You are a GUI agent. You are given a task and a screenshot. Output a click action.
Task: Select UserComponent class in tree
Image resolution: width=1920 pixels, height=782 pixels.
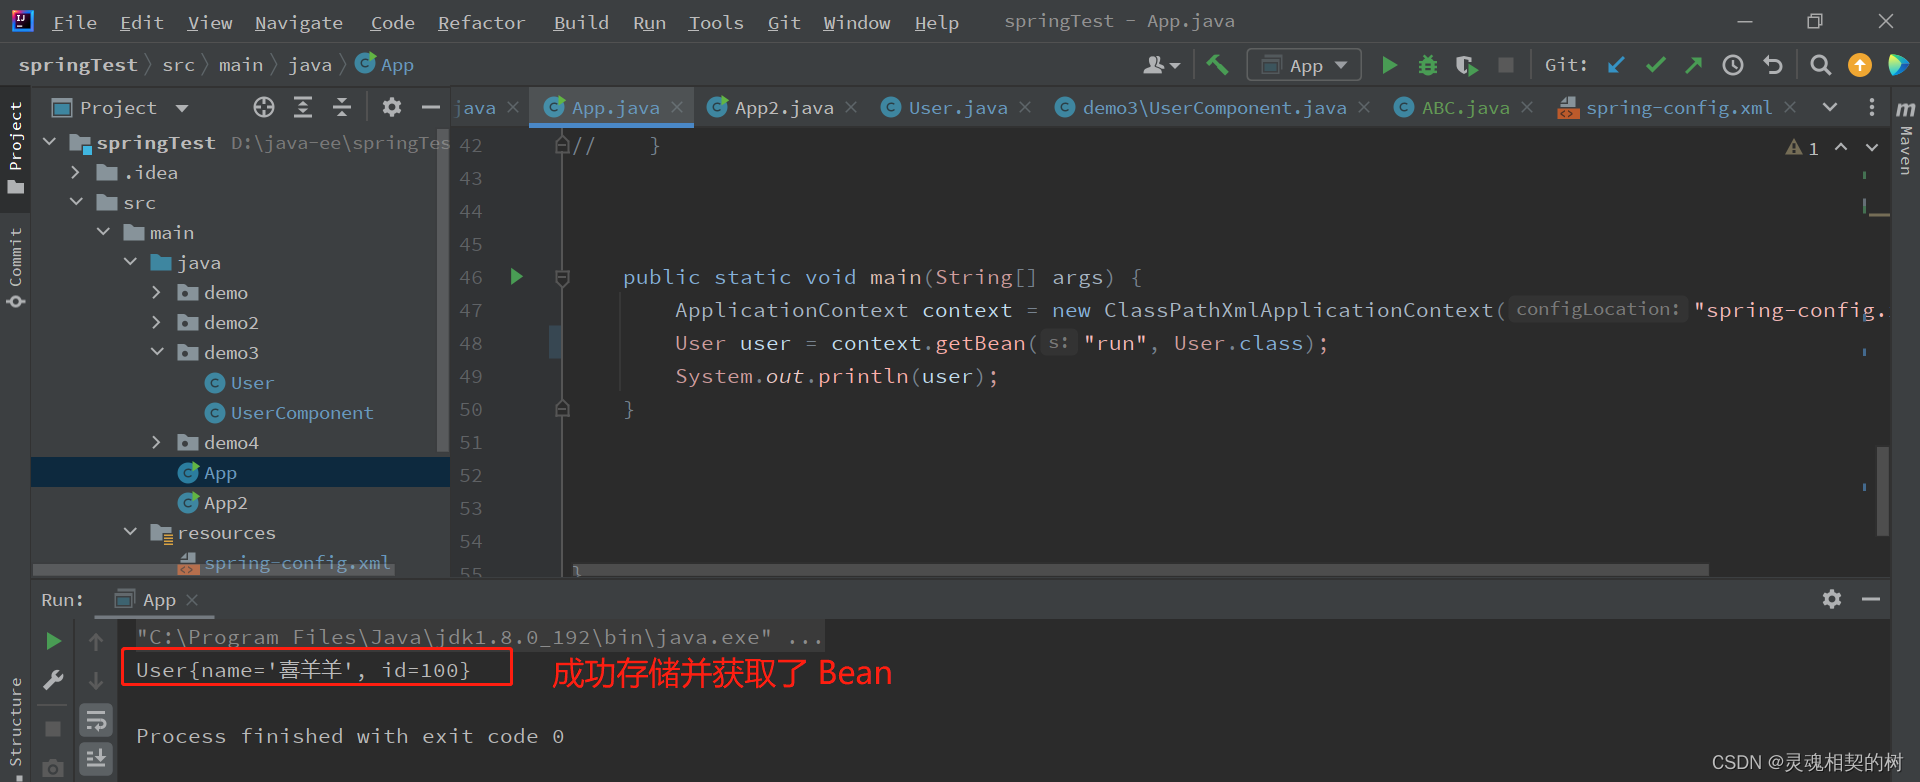301,413
